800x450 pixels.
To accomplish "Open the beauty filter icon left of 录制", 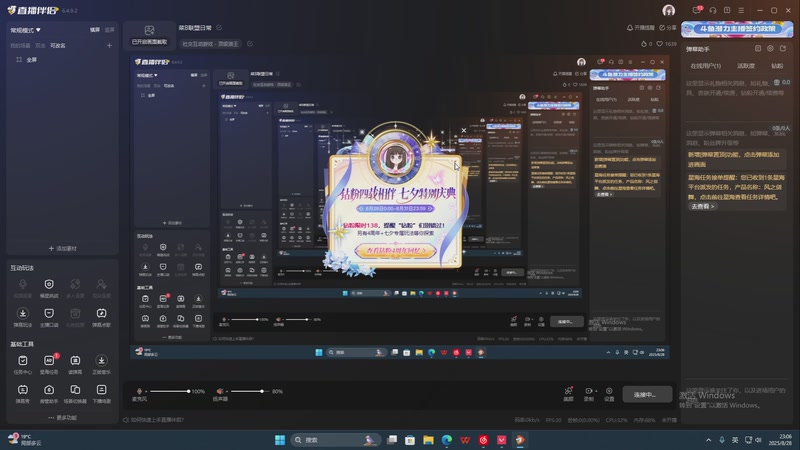I will [568, 393].
